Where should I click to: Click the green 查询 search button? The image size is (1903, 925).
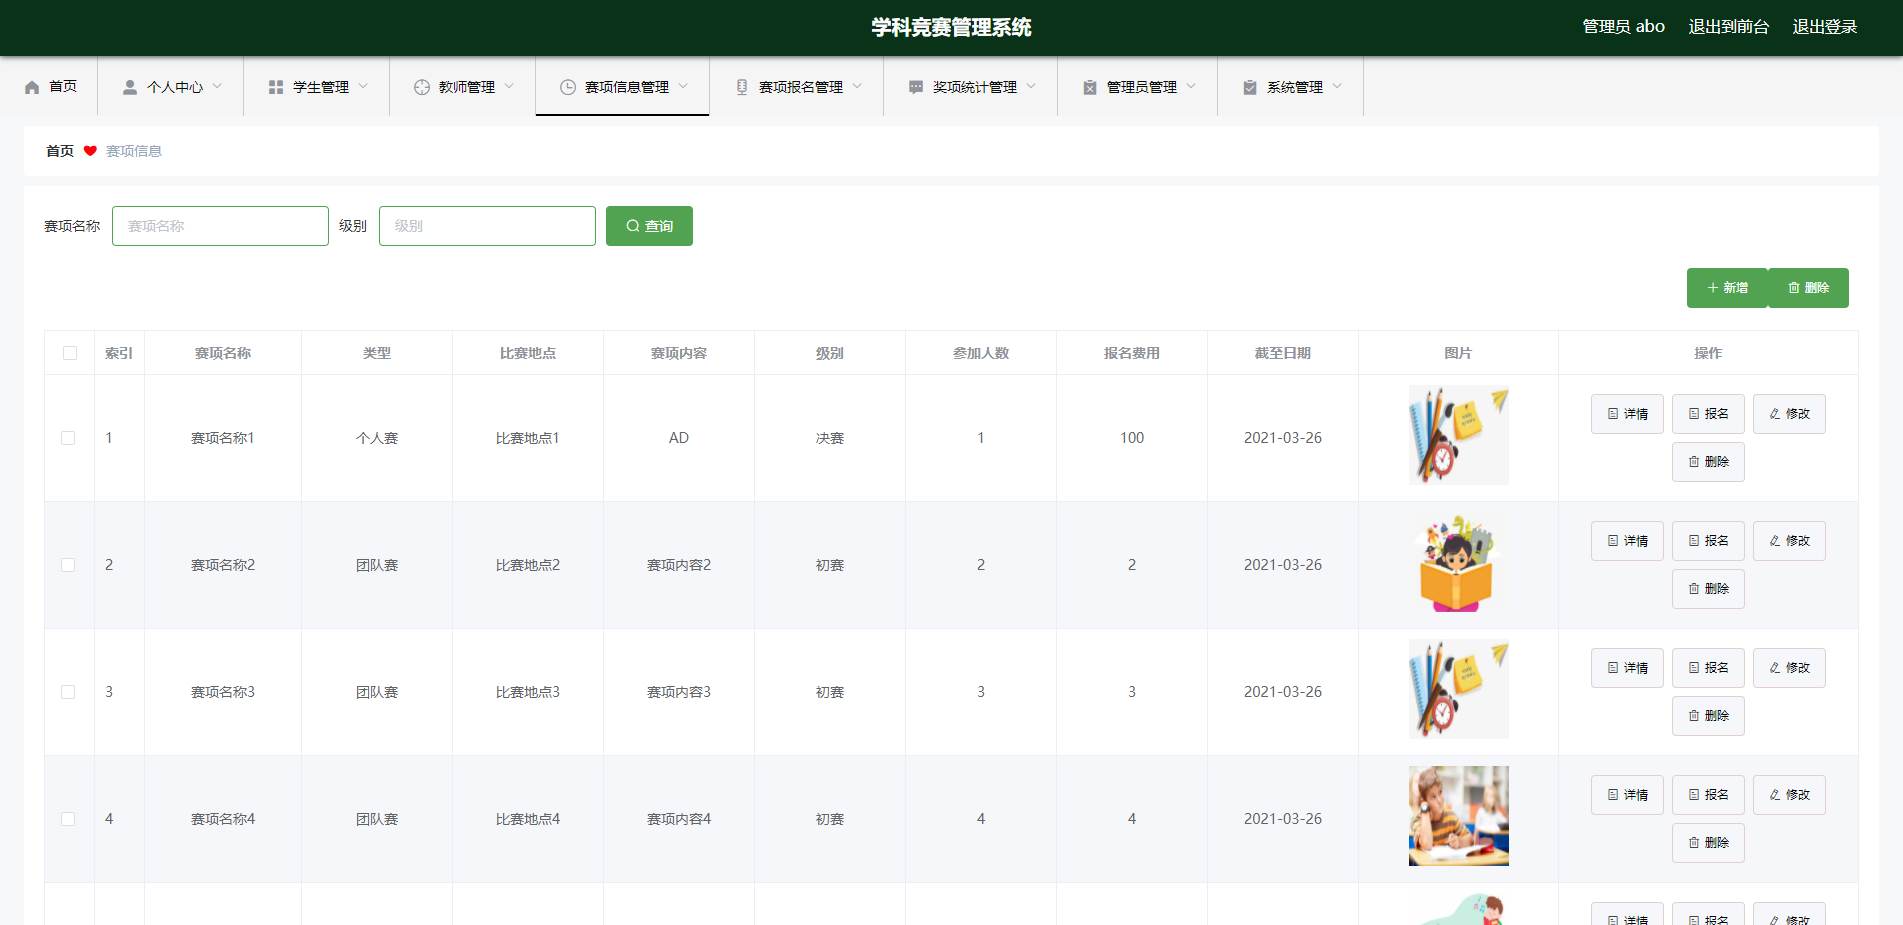[649, 226]
